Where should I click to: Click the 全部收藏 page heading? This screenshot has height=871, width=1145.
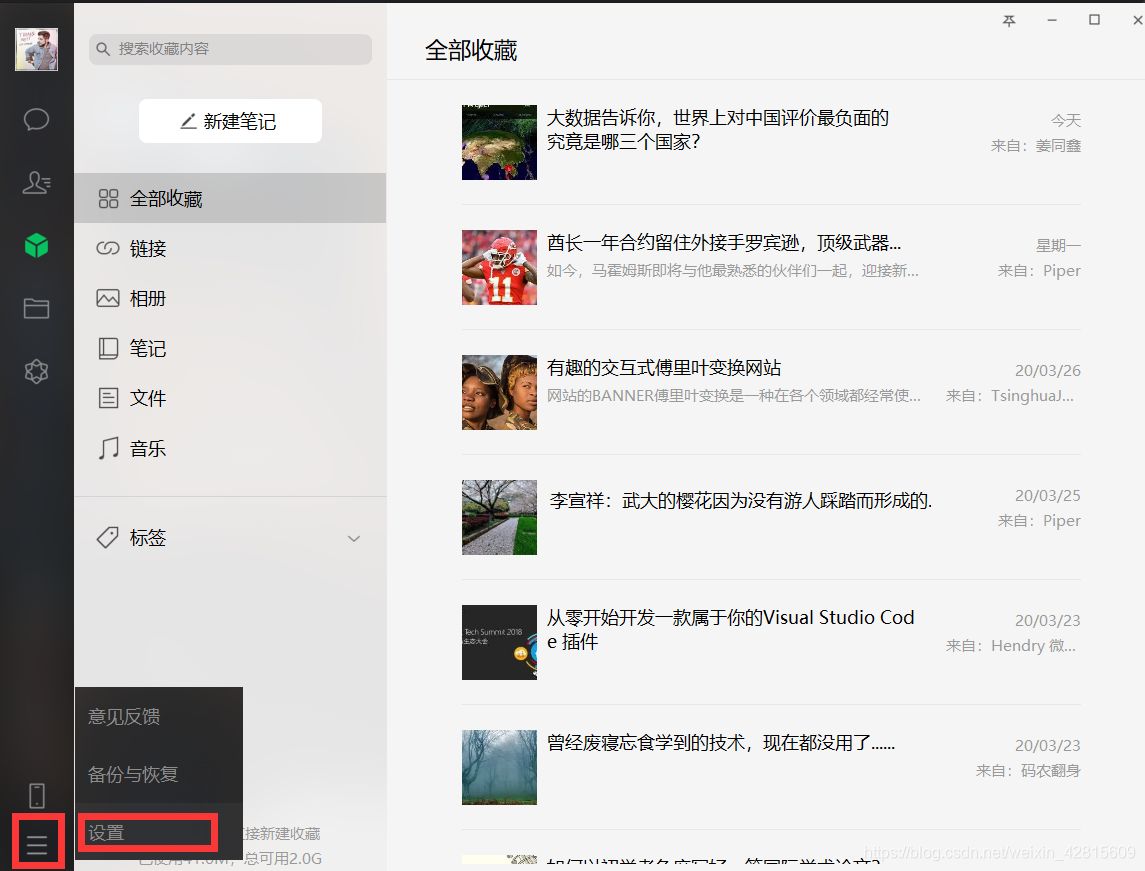pyautogui.click(x=471, y=50)
